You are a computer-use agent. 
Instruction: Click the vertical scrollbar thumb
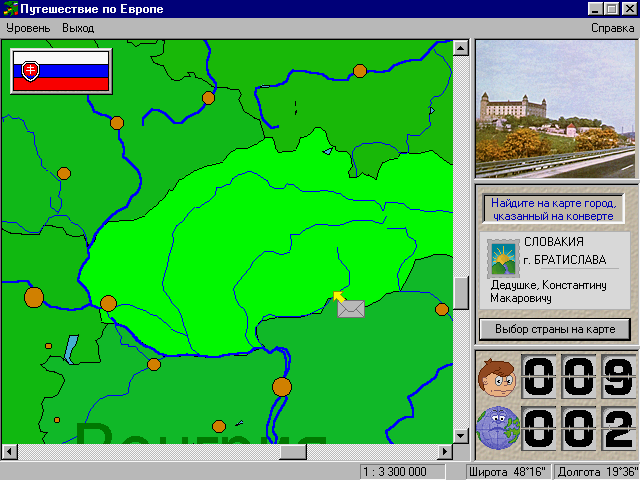click(461, 293)
